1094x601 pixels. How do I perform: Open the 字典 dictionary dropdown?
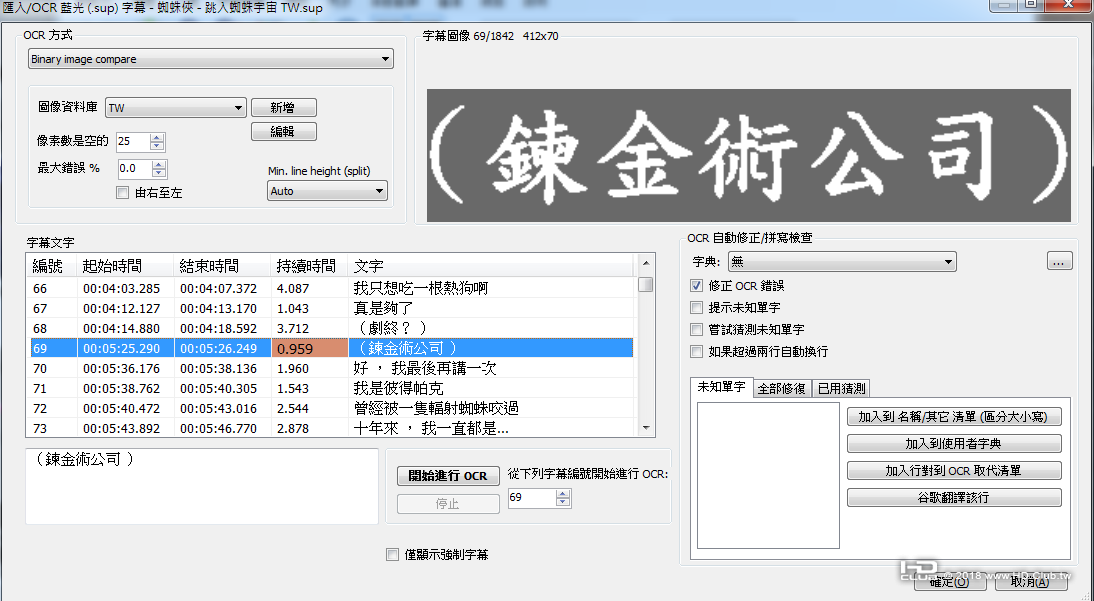[842, 262]
